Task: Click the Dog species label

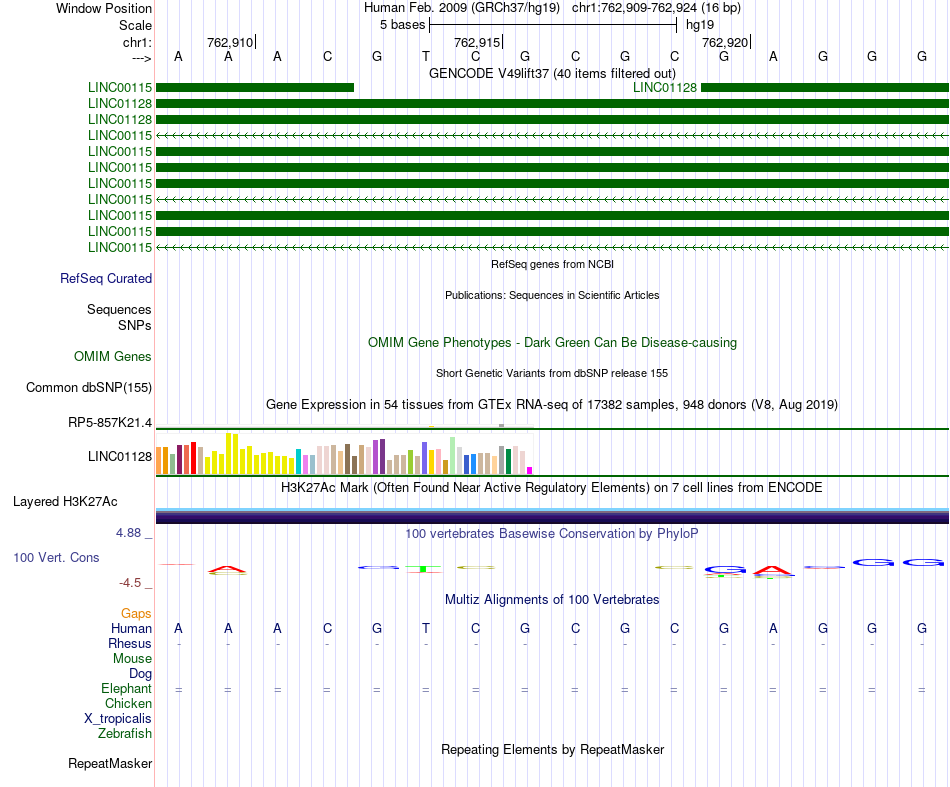Action: point(141,674)
